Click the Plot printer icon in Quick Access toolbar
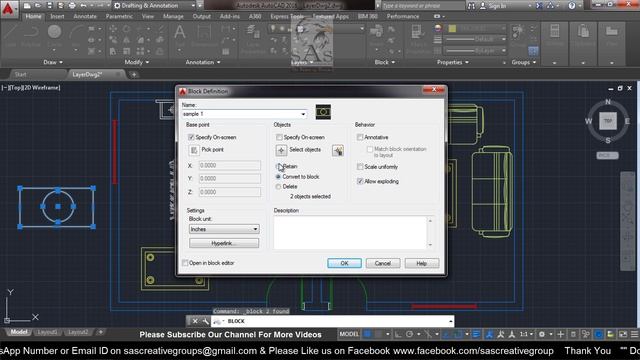This screenshot has width=640, height=360. (x=72, y=6)
